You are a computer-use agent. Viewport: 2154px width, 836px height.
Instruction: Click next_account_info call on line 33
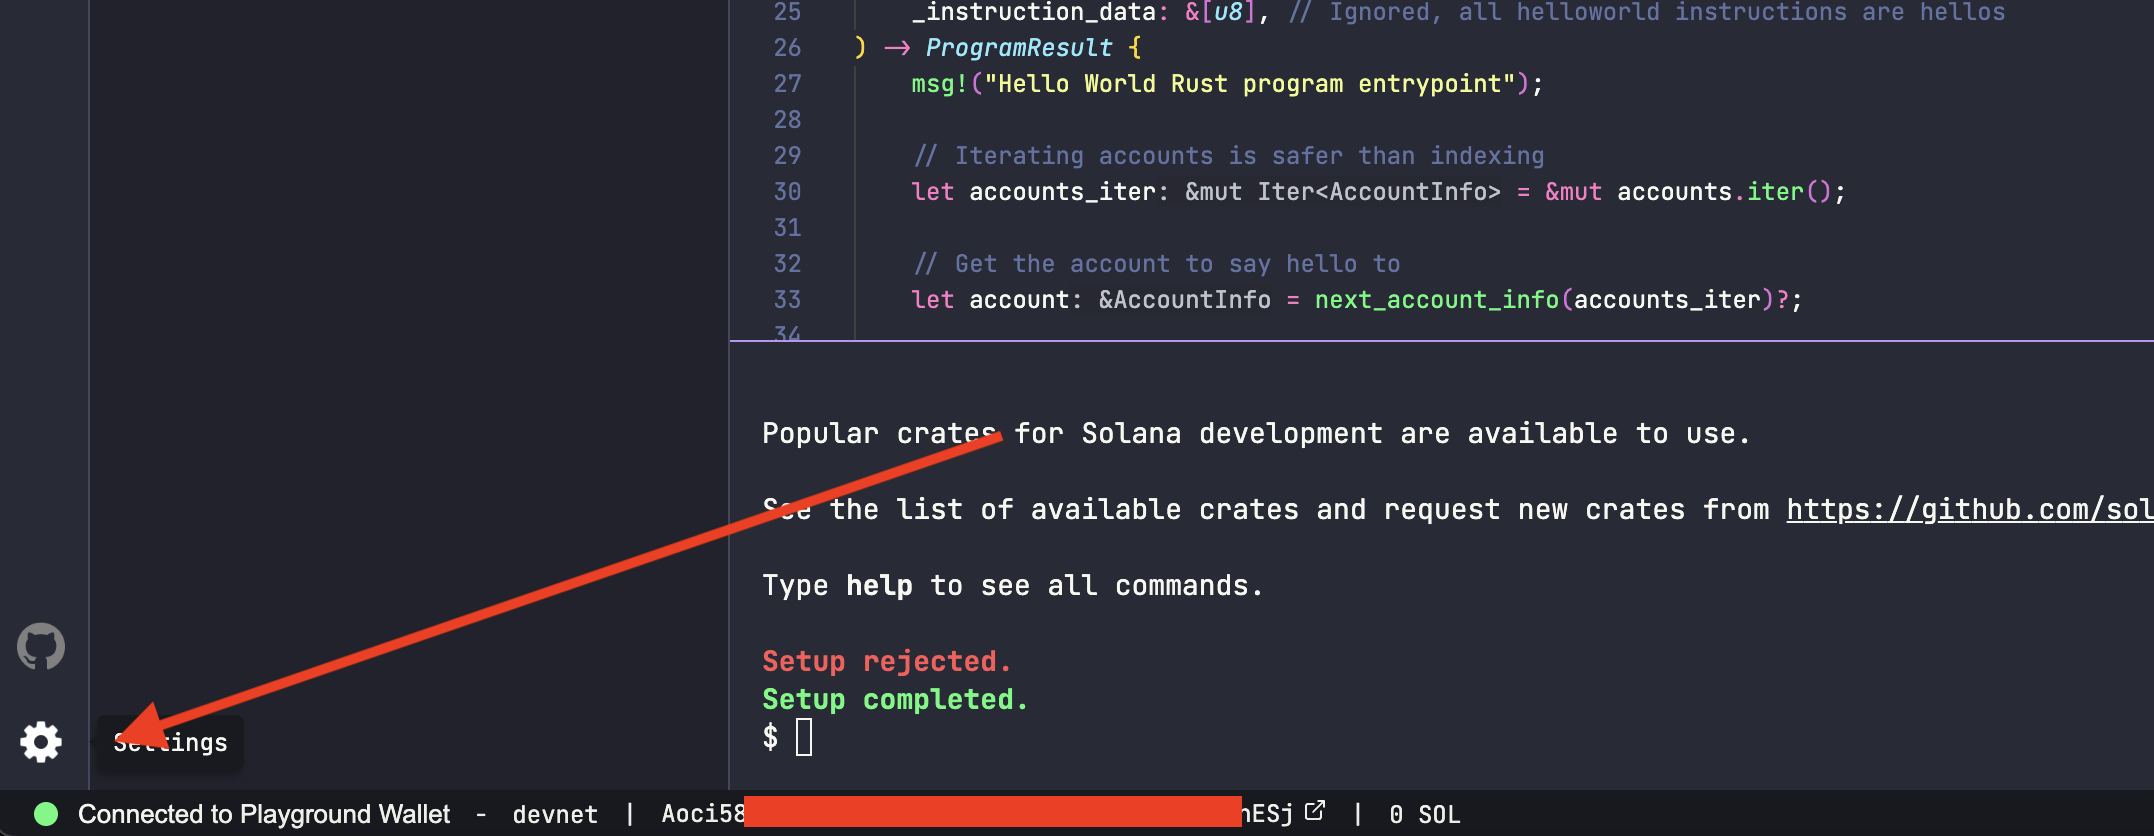[x=1436, y=300]
